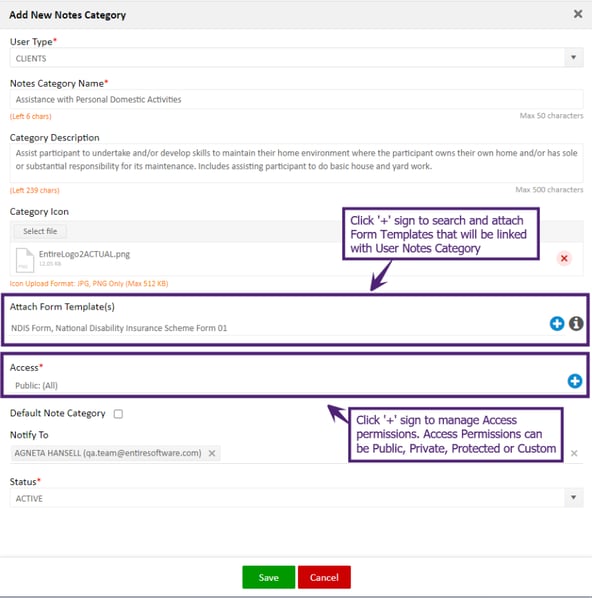
Task: Click the Access field showing Public: (All)
Action: coord(286,385)
